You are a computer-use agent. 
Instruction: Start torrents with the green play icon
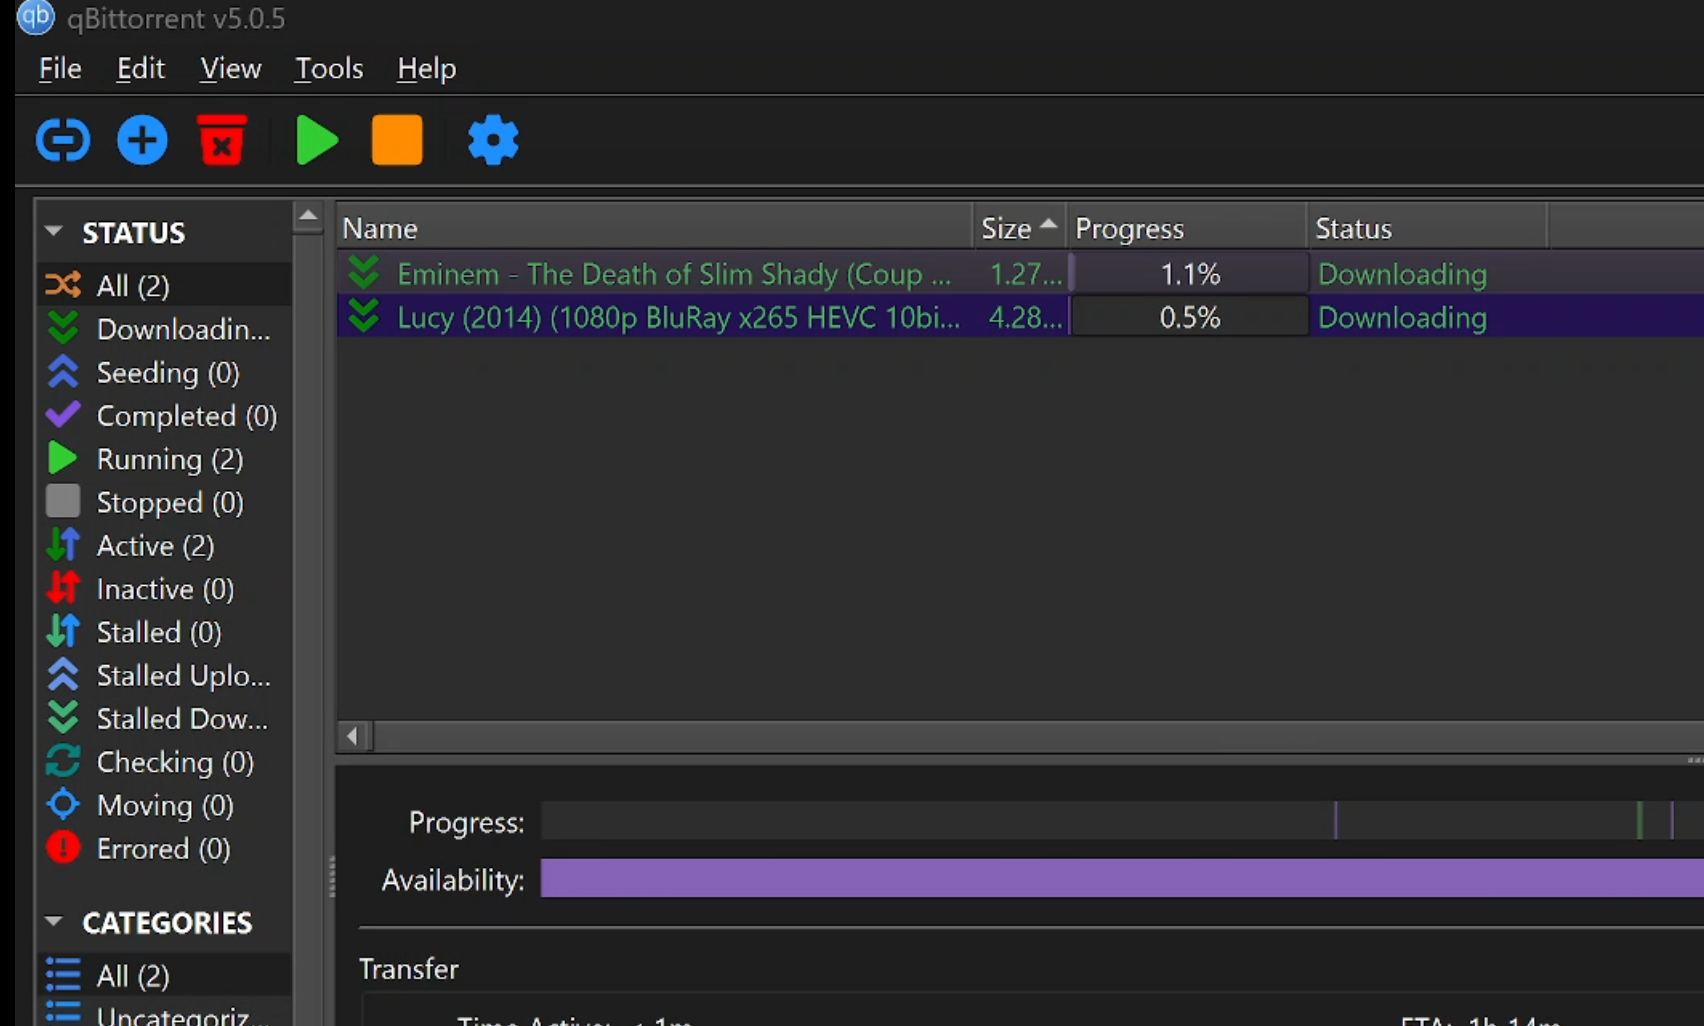click(x=317, y=140)
